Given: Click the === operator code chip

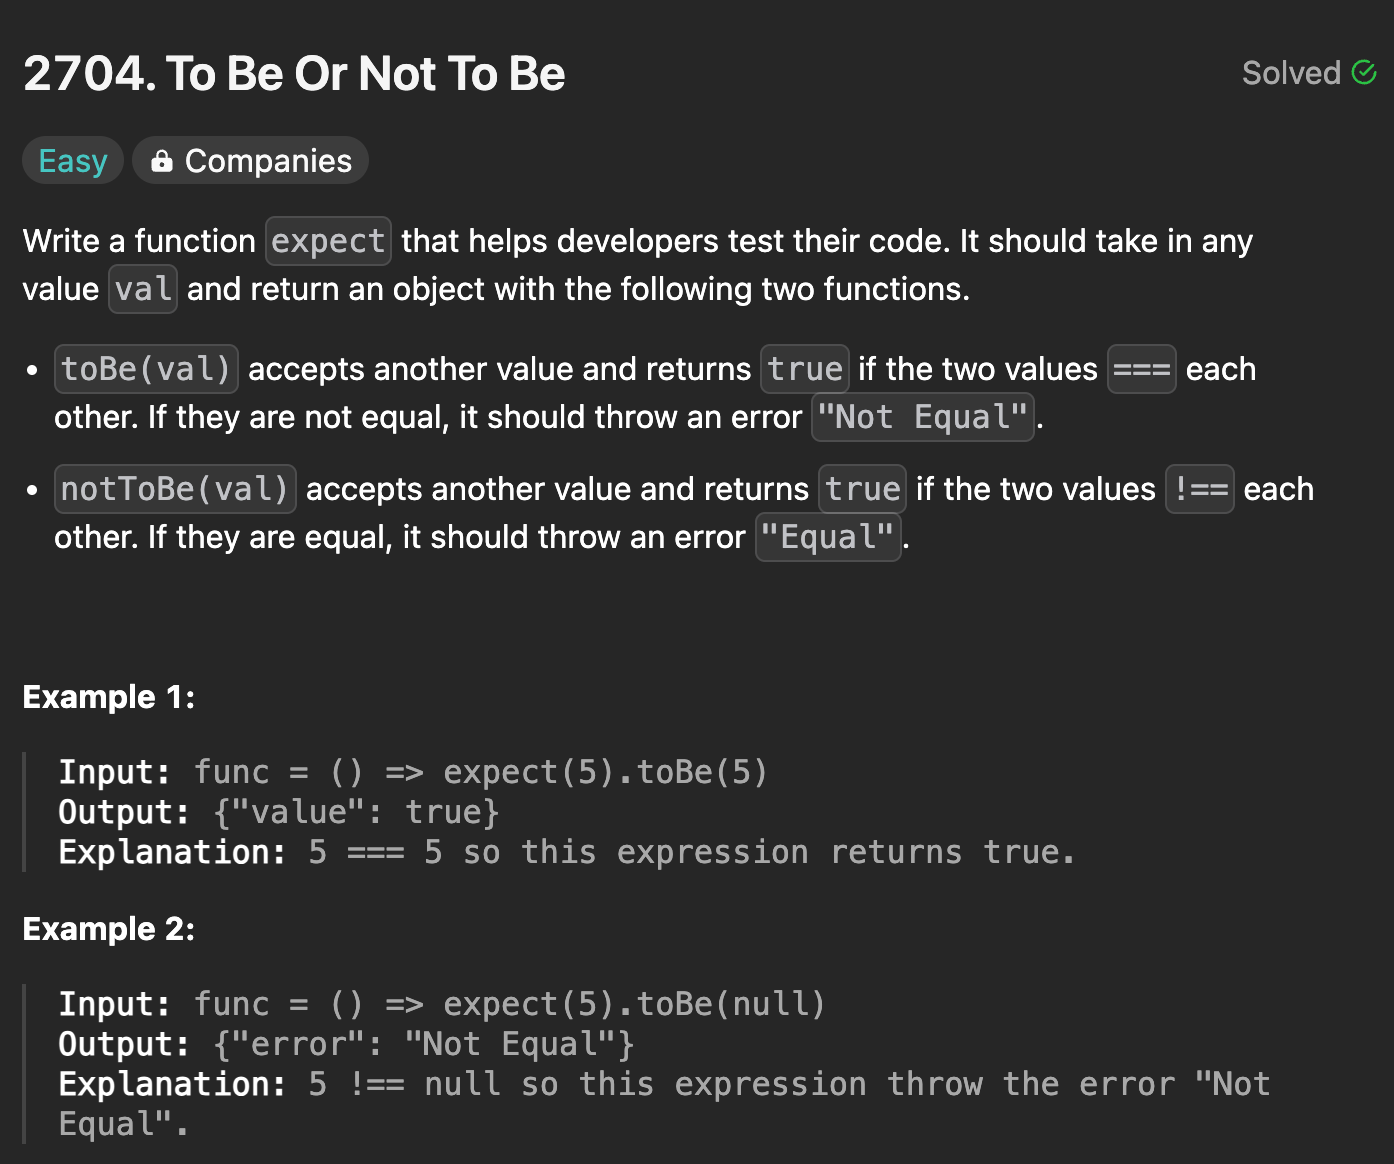Looking at the screenshot, I should [1142, 369].
